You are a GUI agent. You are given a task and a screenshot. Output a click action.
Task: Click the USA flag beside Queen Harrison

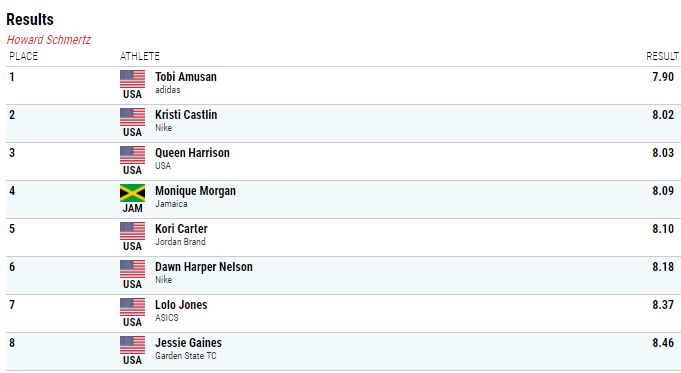[132, 155]
